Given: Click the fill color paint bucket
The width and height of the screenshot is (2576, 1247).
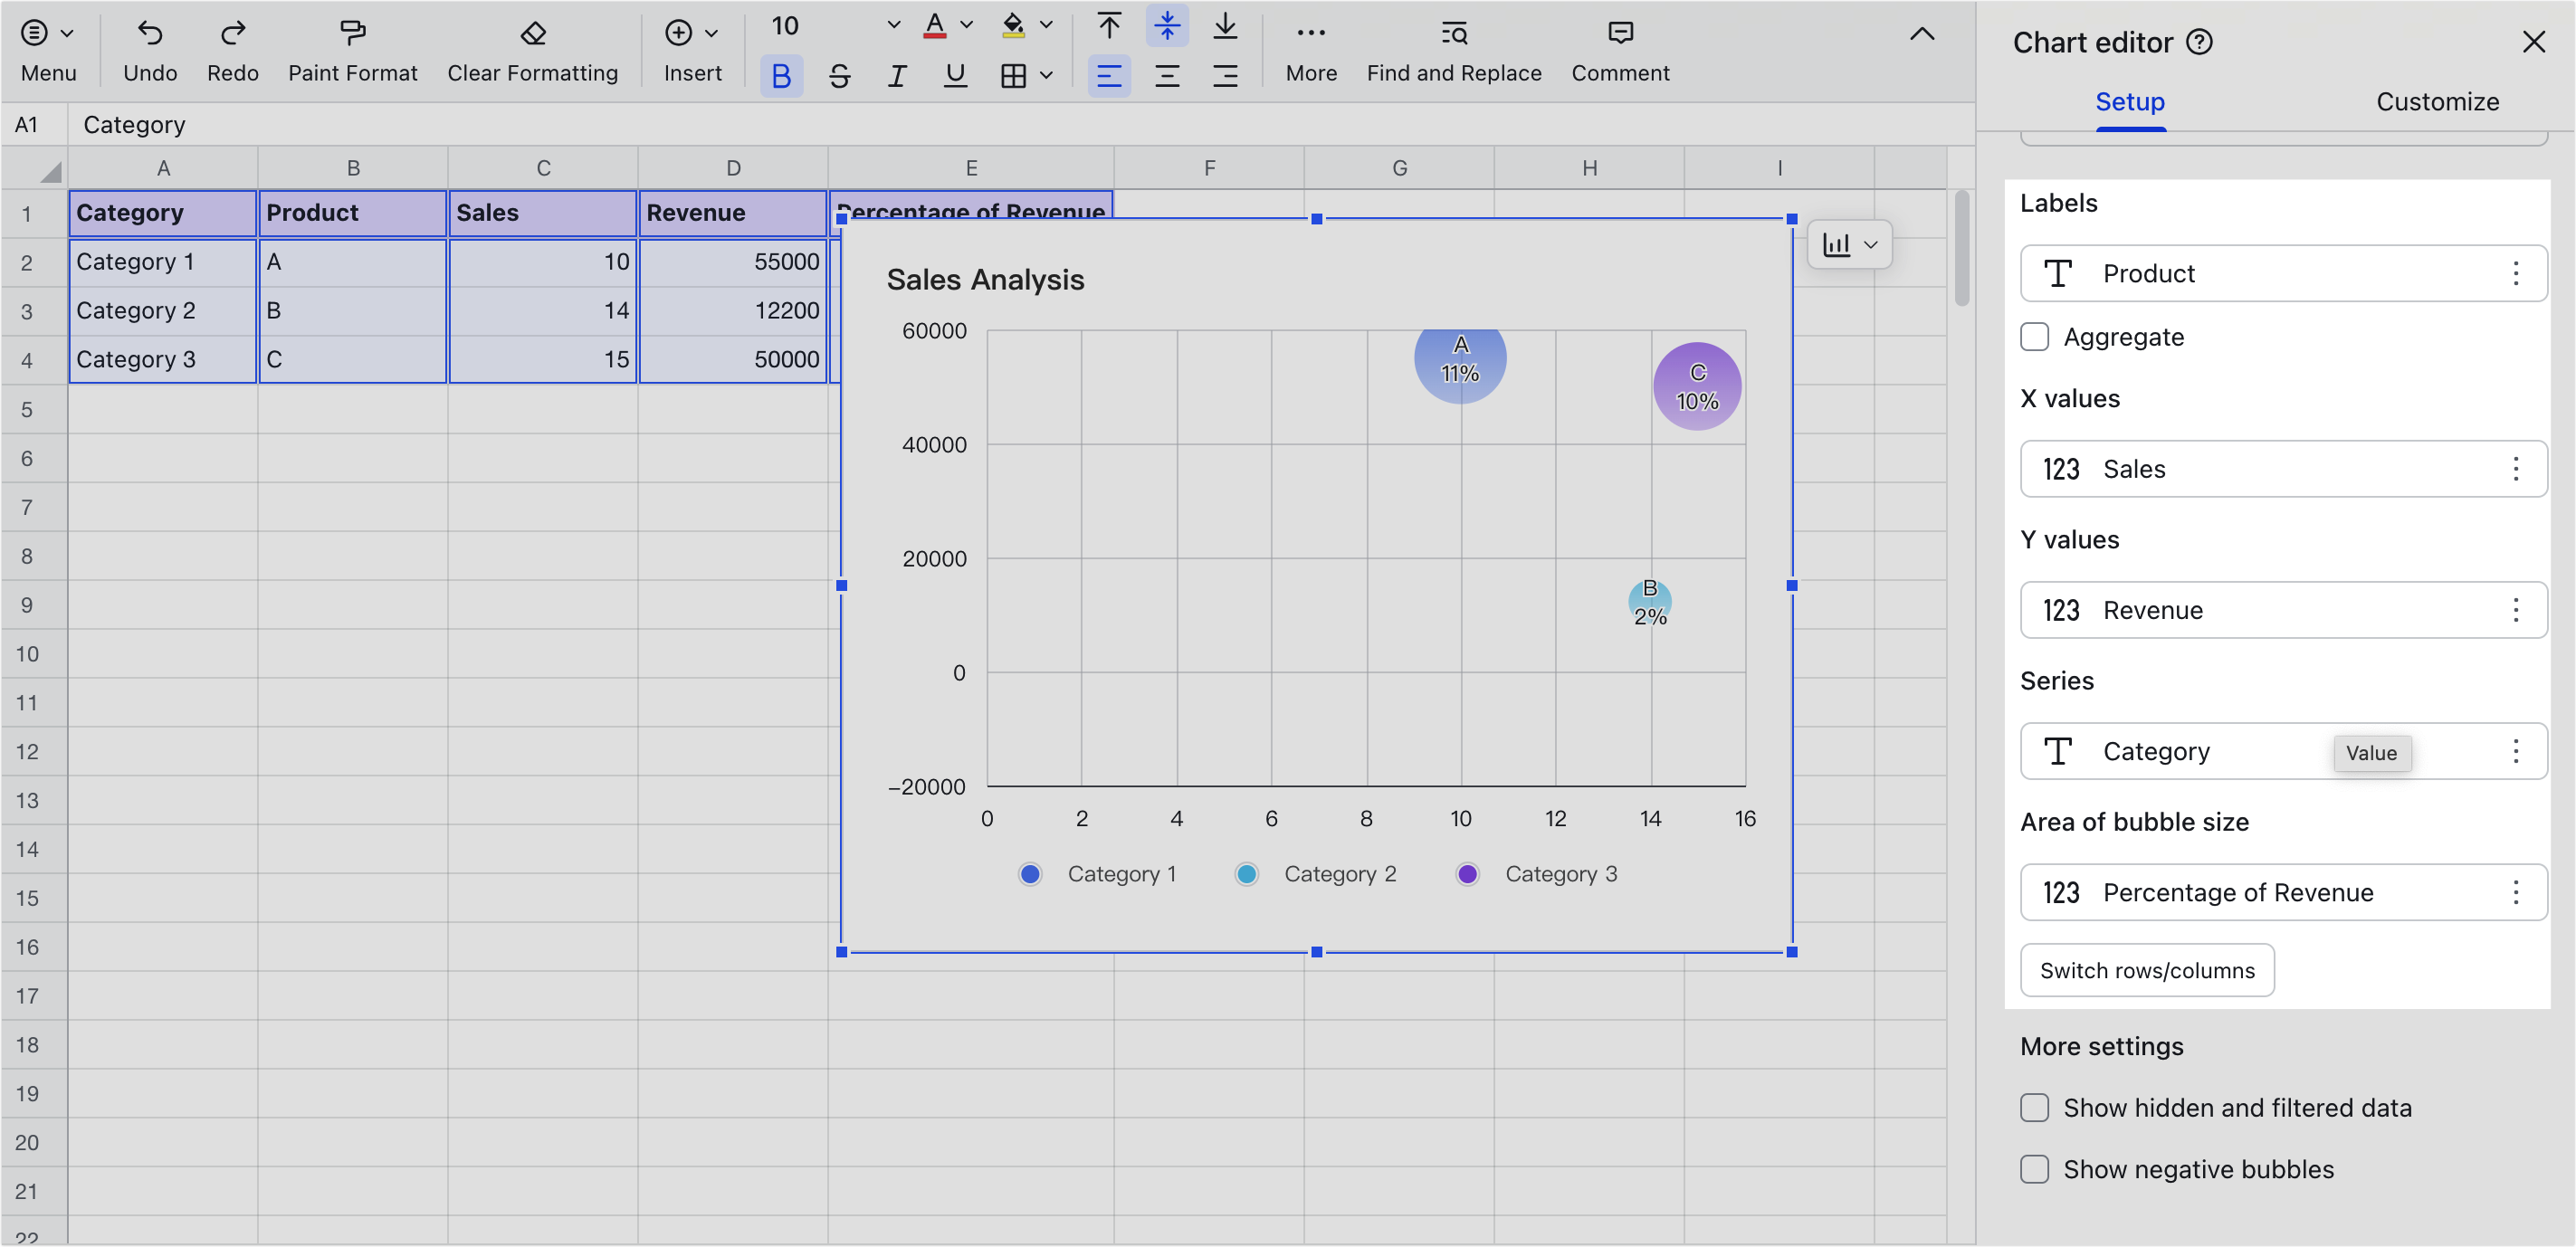Looking at the screenshot, I should pyautogui.click(x=1013, y=26).
